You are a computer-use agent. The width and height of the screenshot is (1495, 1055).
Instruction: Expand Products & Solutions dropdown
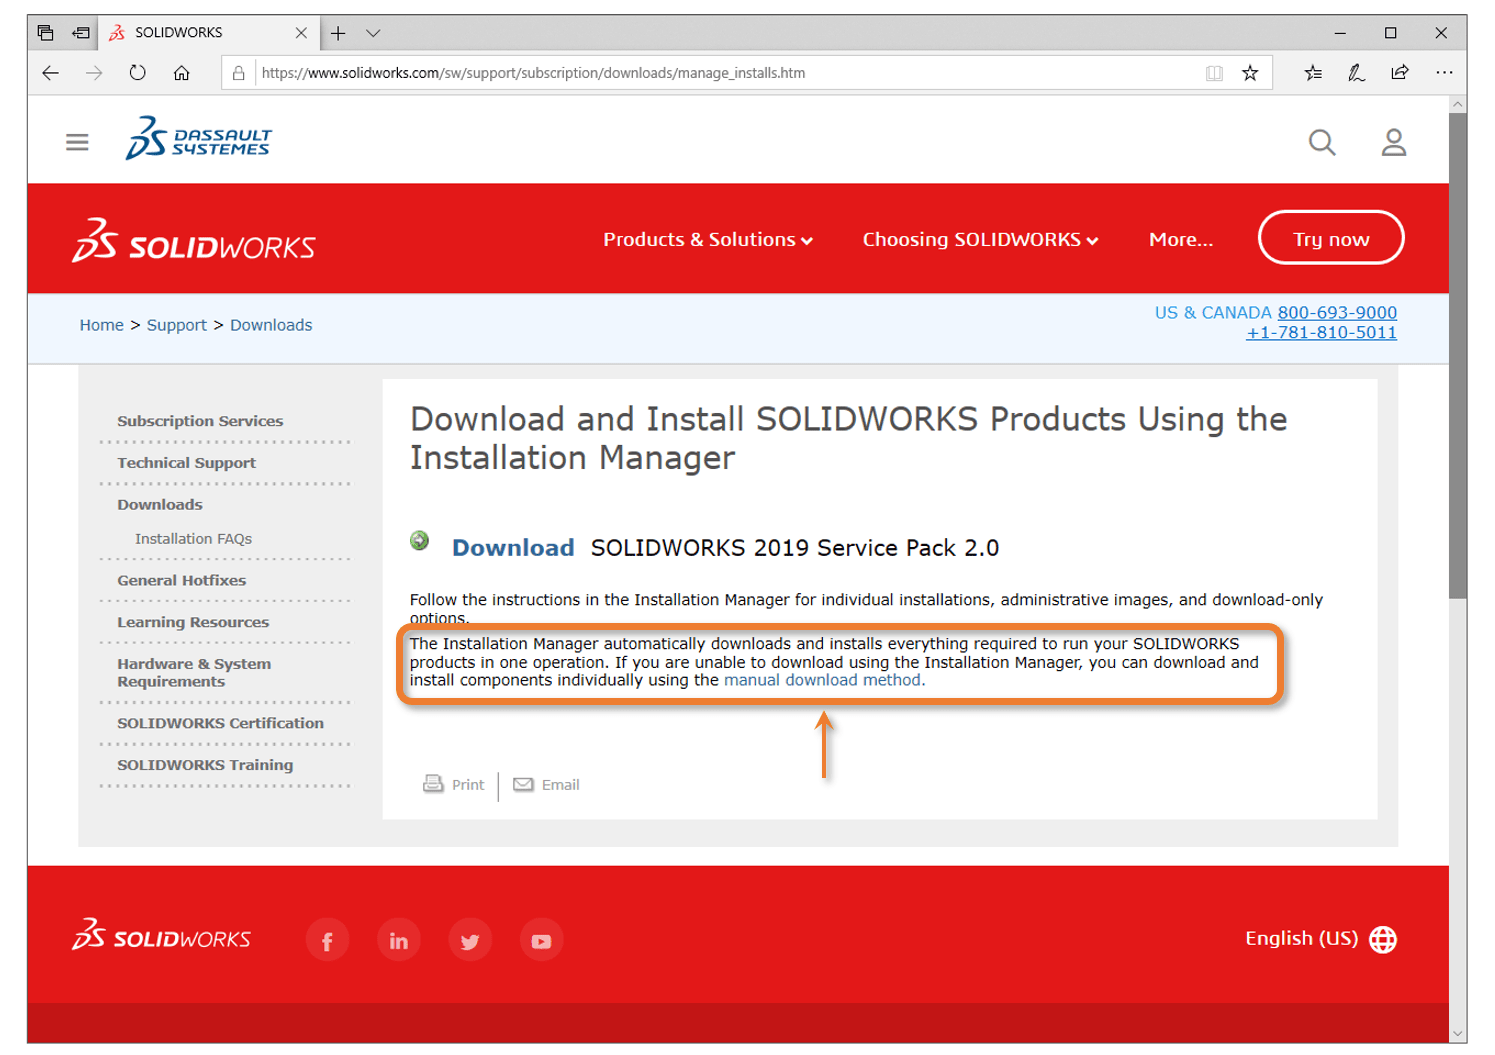[708, 240]
